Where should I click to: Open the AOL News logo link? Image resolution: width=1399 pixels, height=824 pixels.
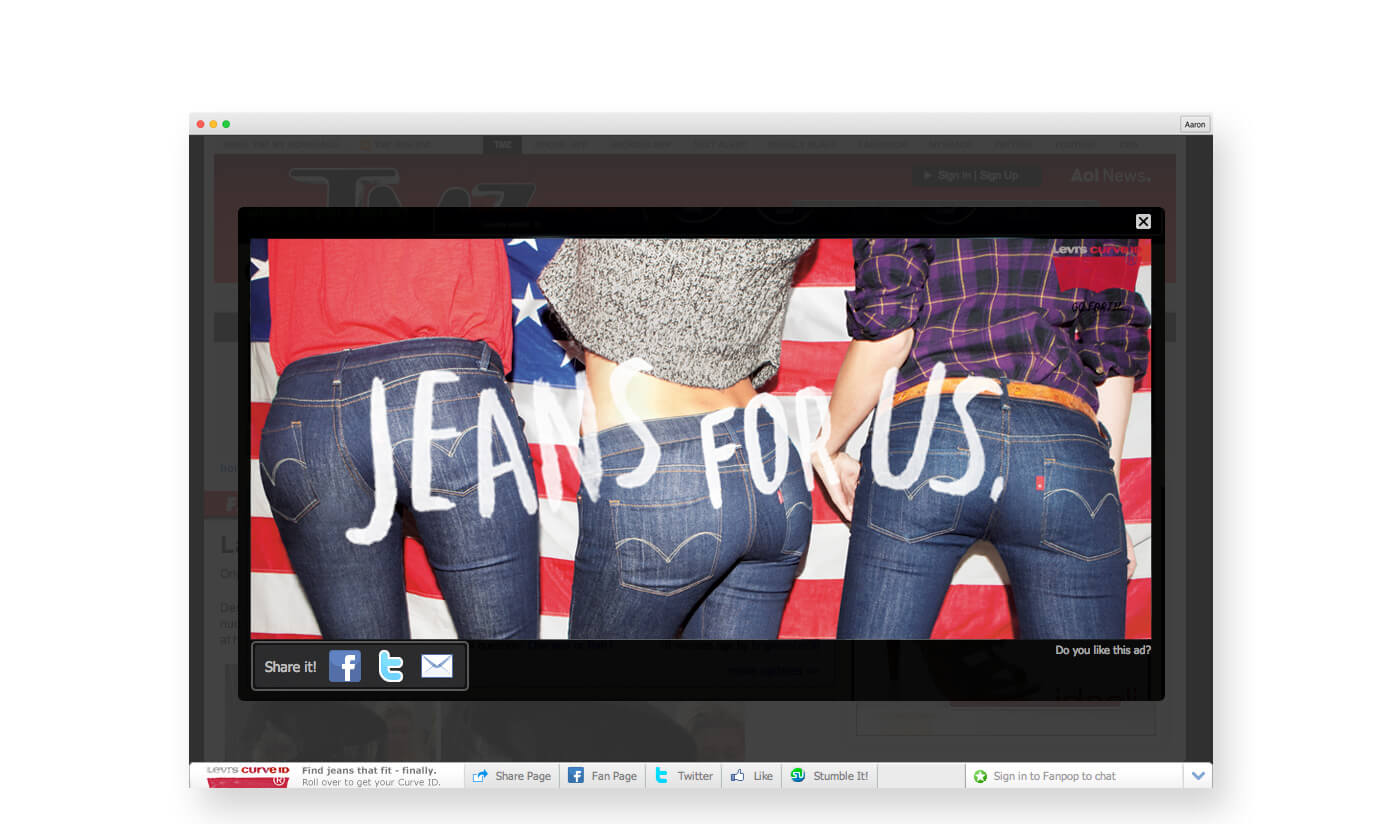click(x=1110, y=176)
